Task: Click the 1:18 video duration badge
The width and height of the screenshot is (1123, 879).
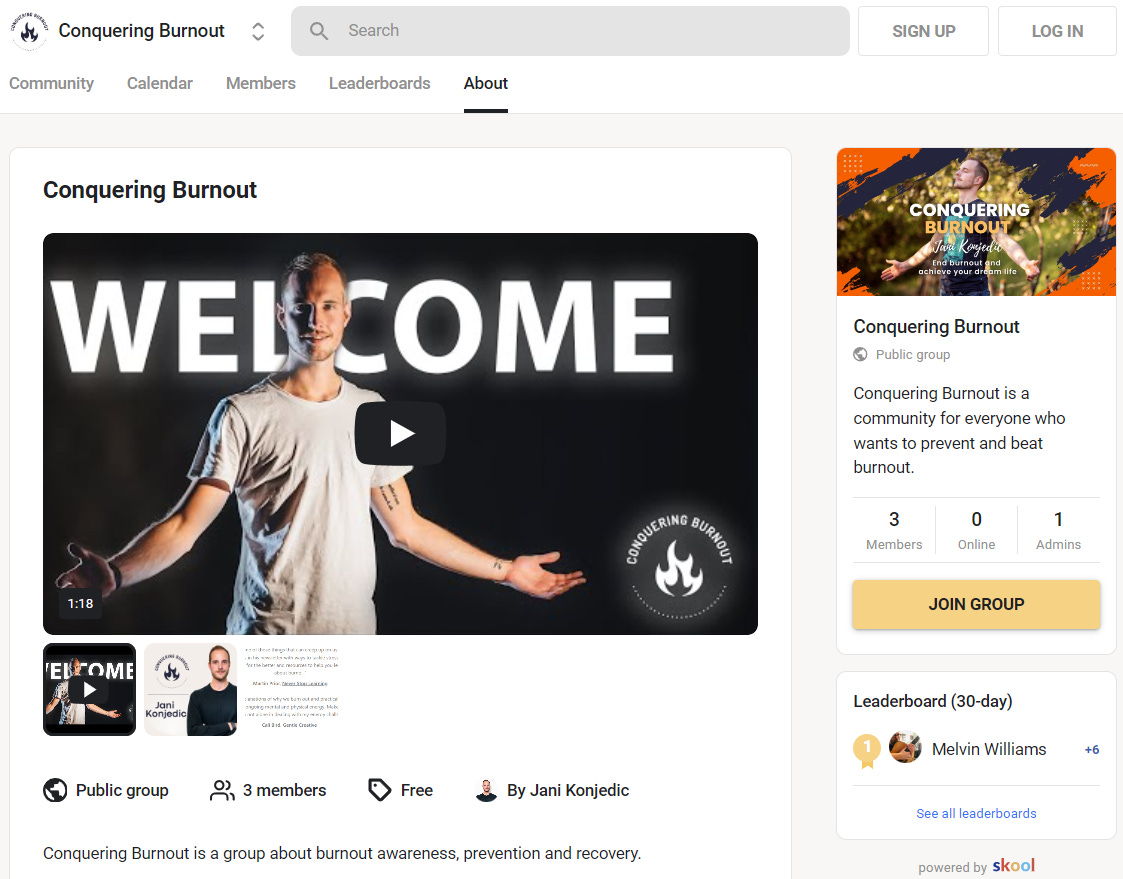Action: pos(80,604)
